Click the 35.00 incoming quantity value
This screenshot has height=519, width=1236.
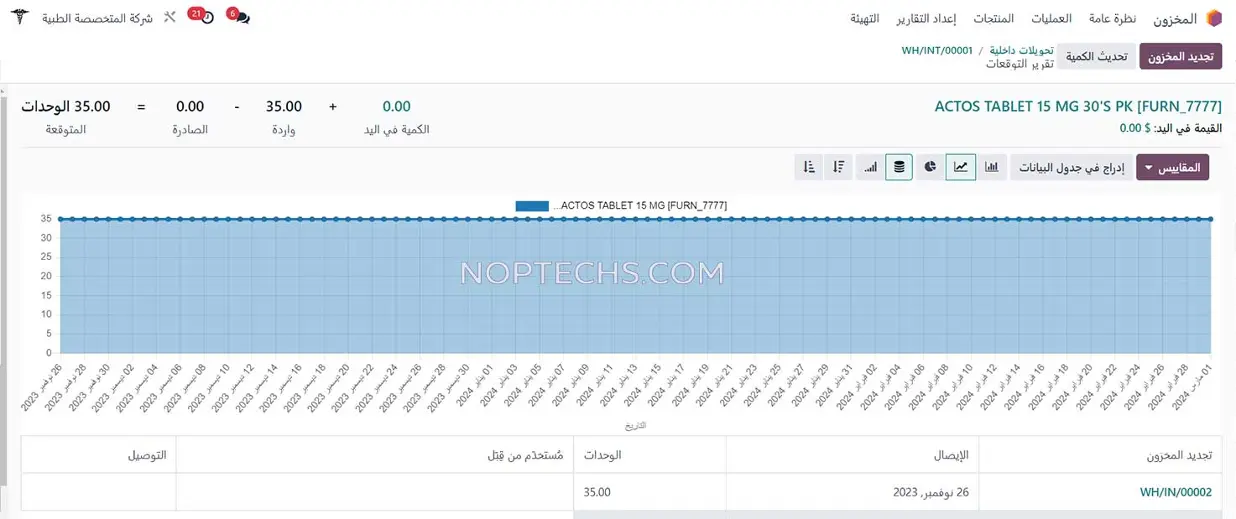[283, 106]
